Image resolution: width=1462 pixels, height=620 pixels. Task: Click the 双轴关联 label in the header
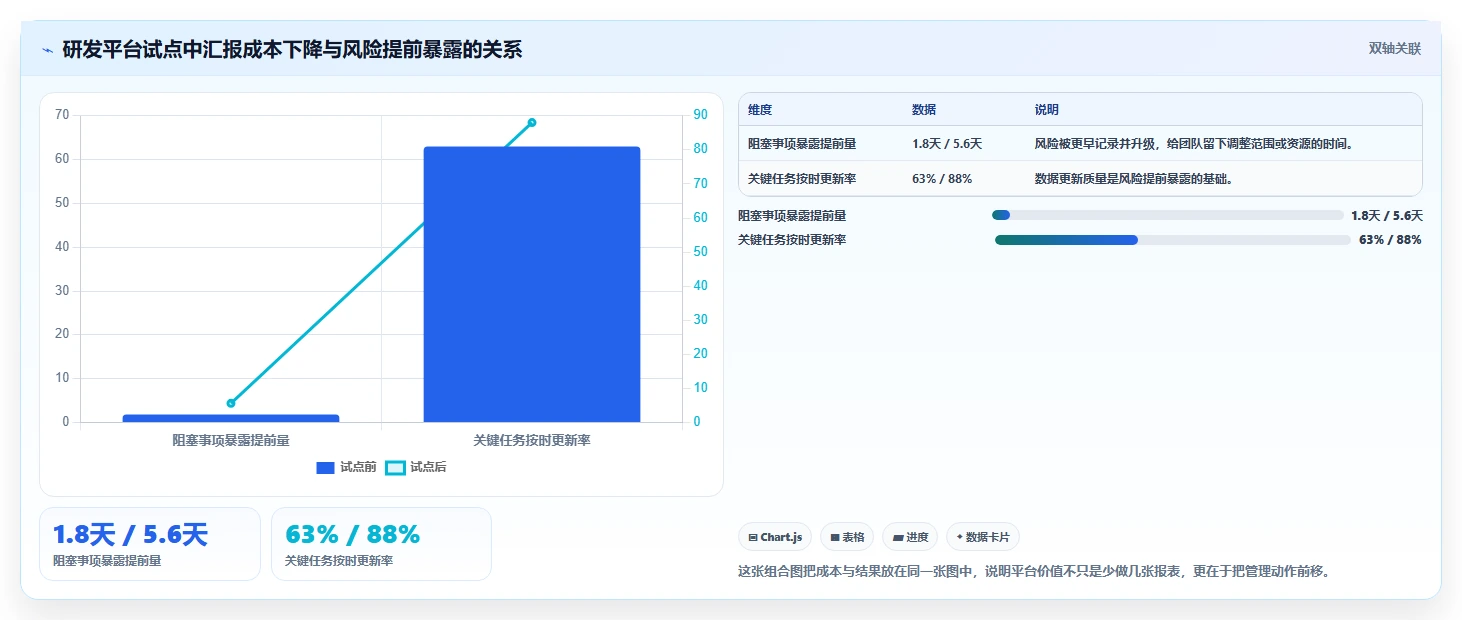coord(1395,49)
